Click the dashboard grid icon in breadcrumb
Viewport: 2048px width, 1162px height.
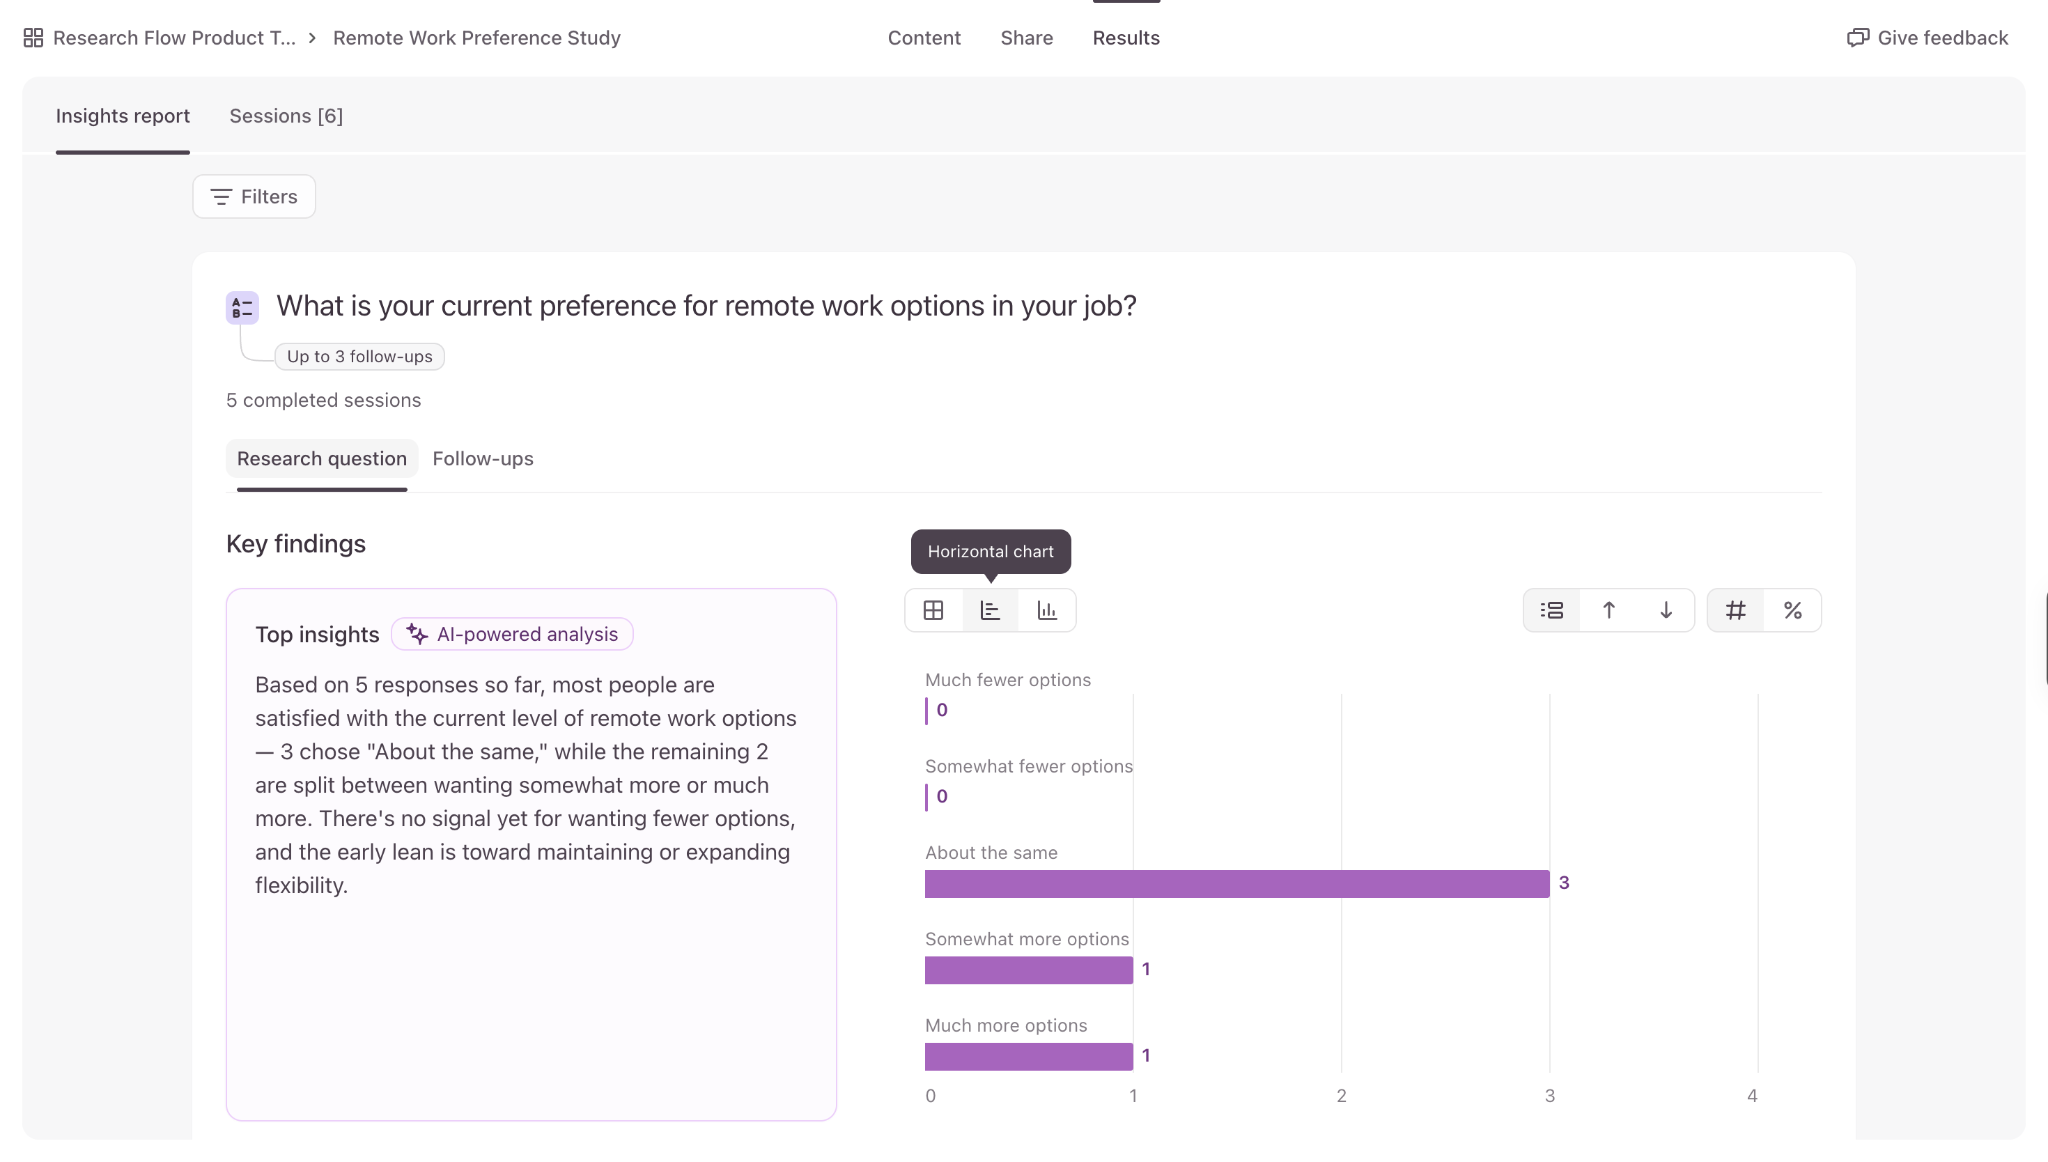click(x=33, y=38)
